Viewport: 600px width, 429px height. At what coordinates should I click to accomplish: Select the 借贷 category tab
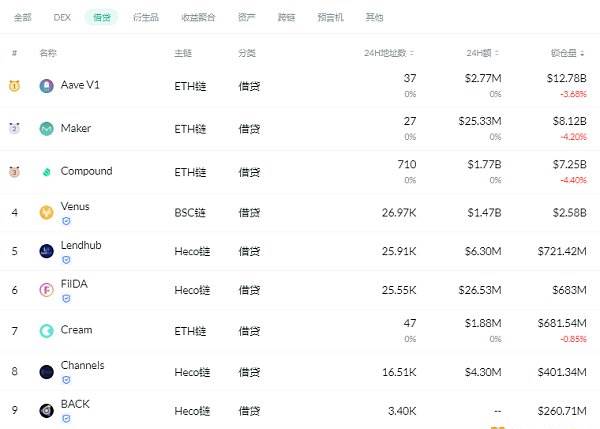[x=102, y=17]
